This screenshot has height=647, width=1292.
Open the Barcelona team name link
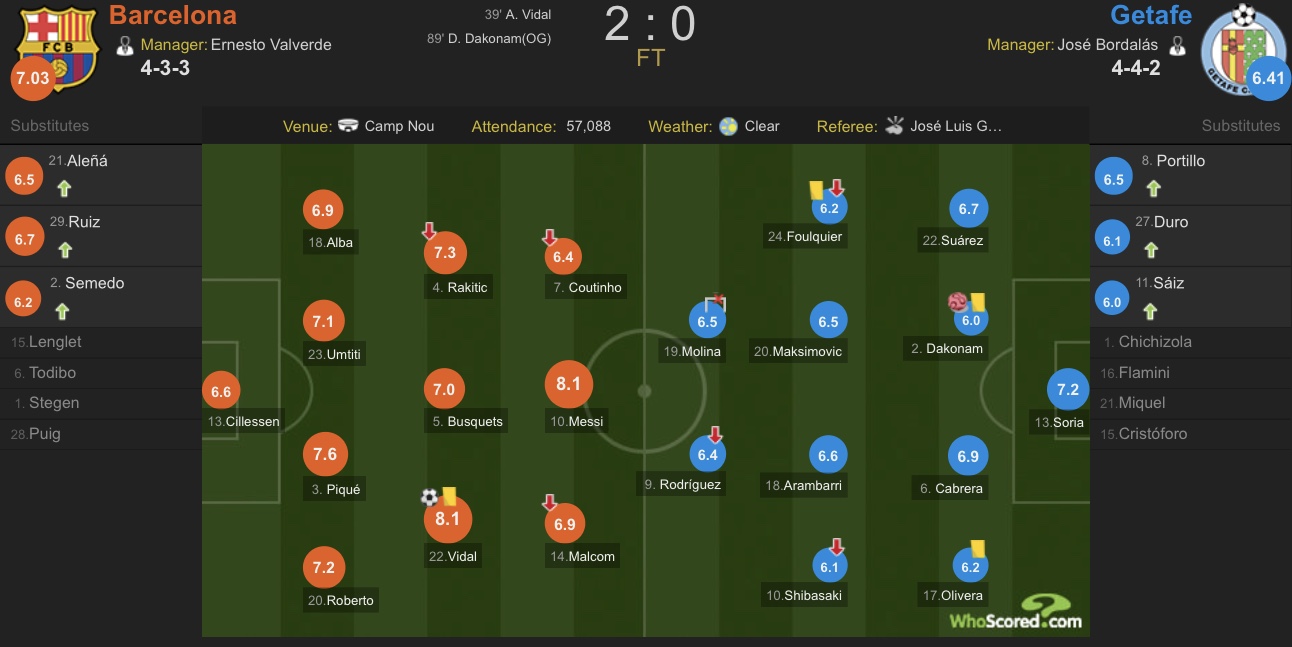point(173,15)
